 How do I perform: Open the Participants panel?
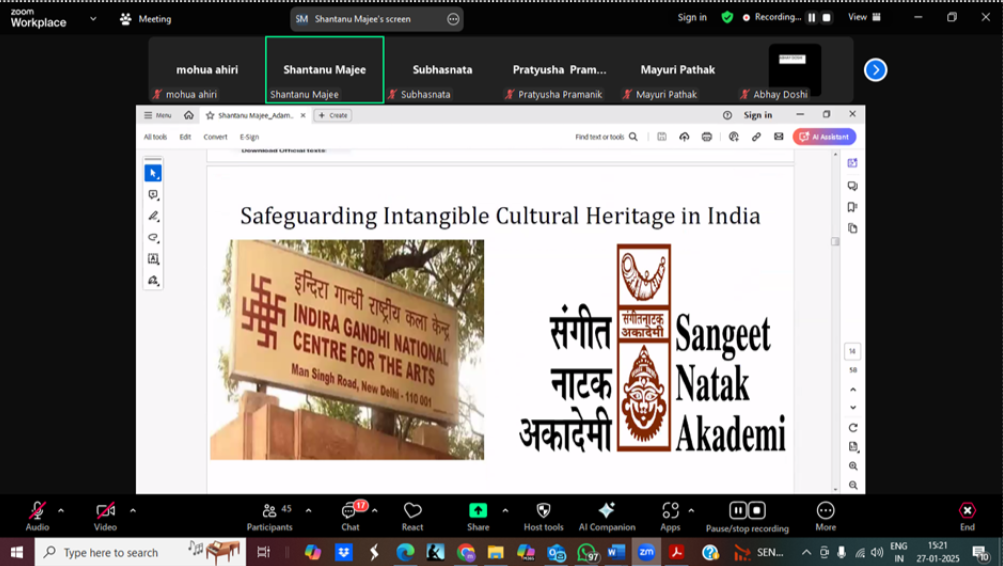269,515
